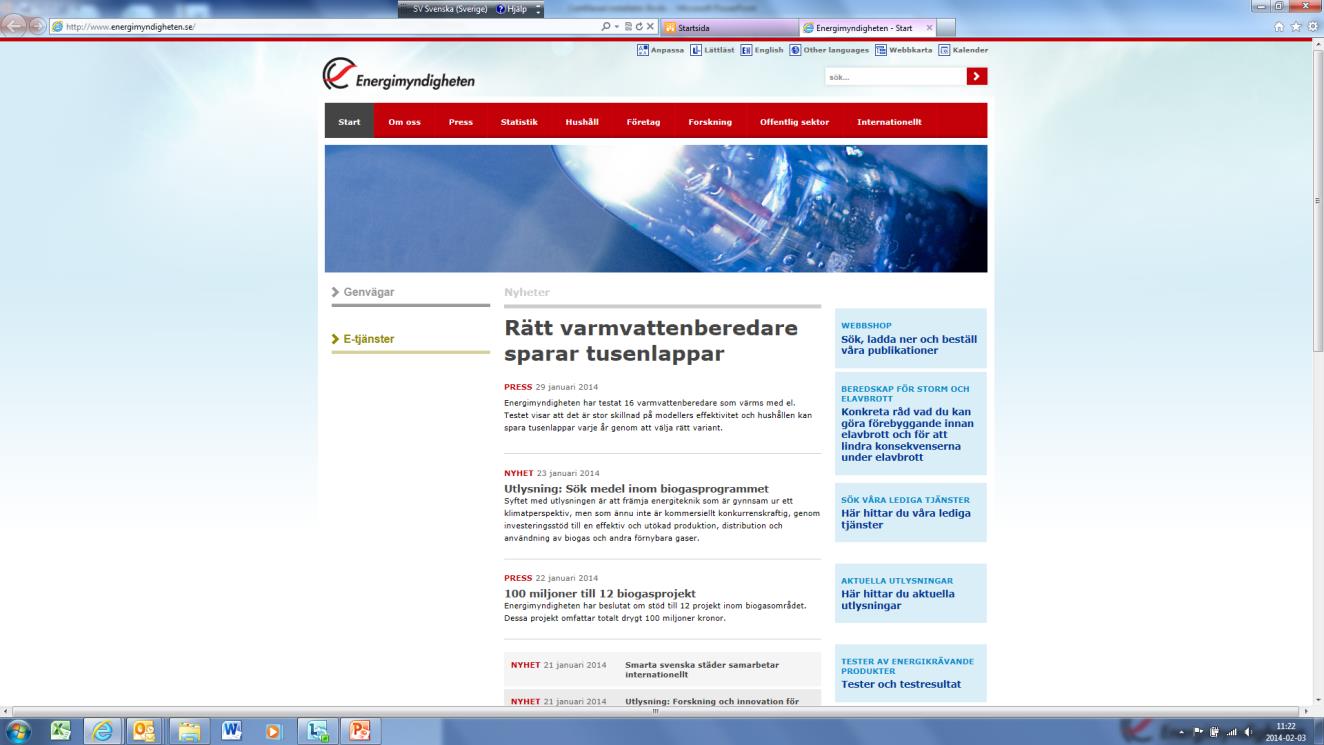Open Smarta svenska städer samarbetar internationellt link
The height and width of the screenshot is (745, 1324).
tap(702, 669)
